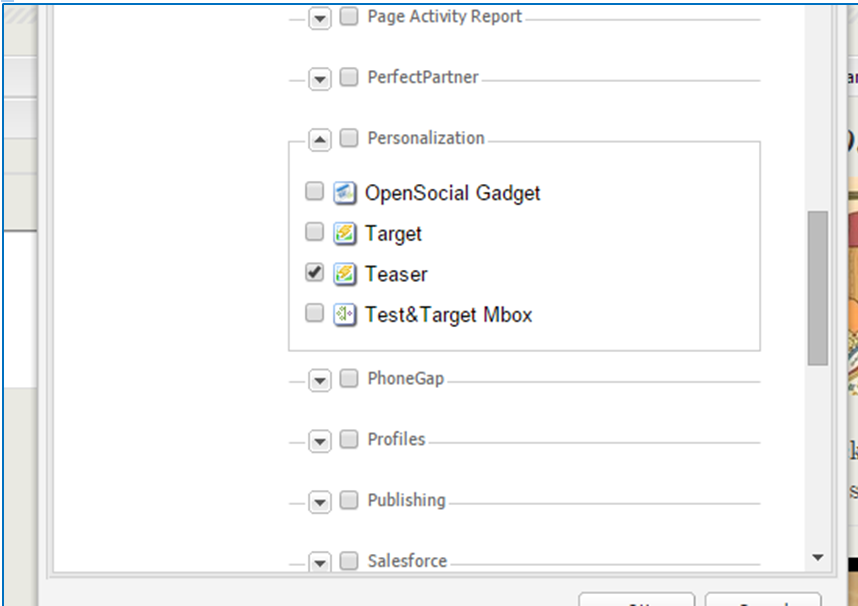Click the Teaser component icon

pyautogui.click(x=345, y=273)
